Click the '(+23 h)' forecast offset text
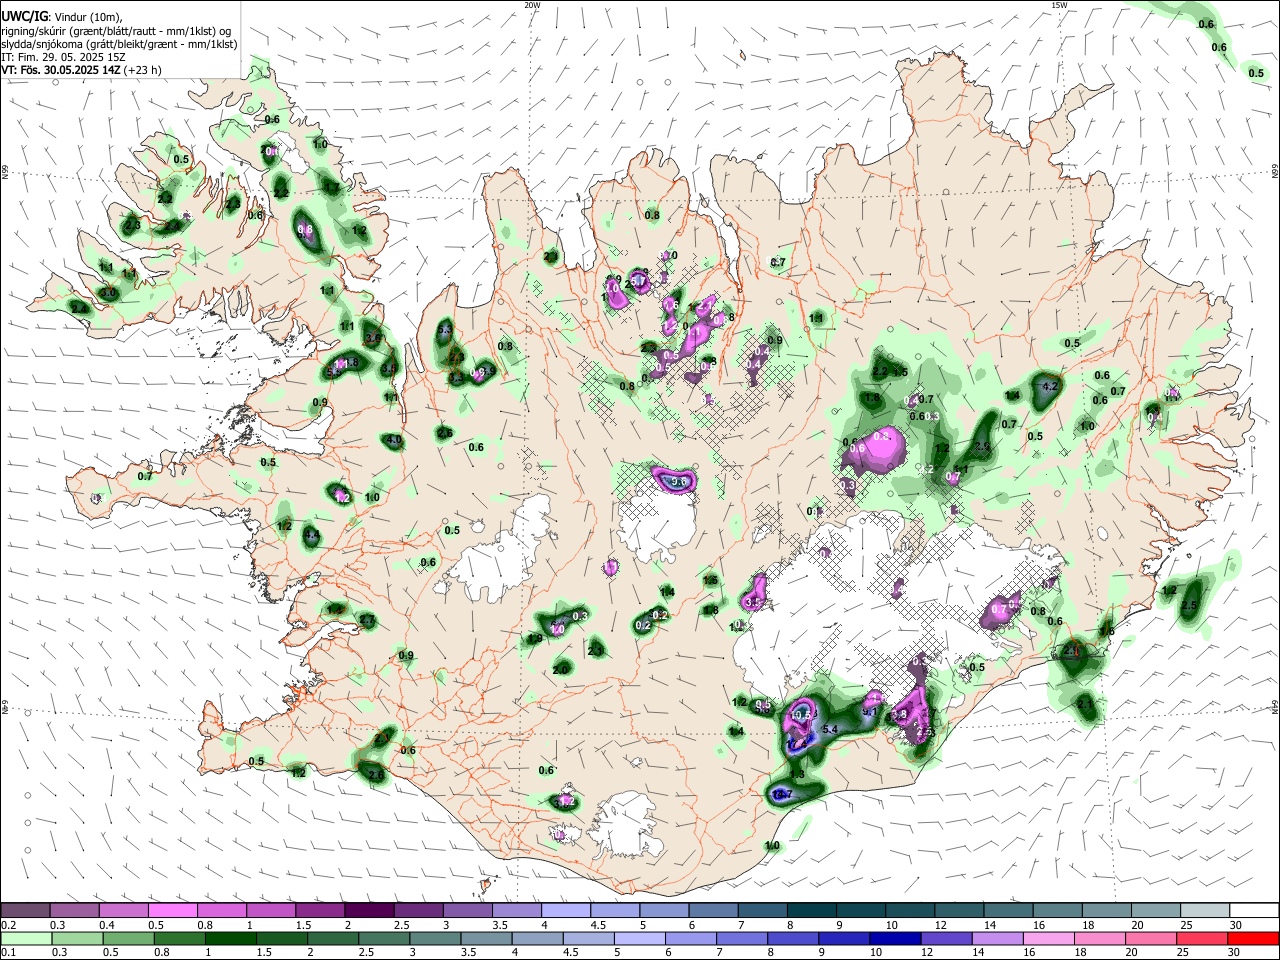This screenshot has height=960, width=1280. tap(143, 70)
